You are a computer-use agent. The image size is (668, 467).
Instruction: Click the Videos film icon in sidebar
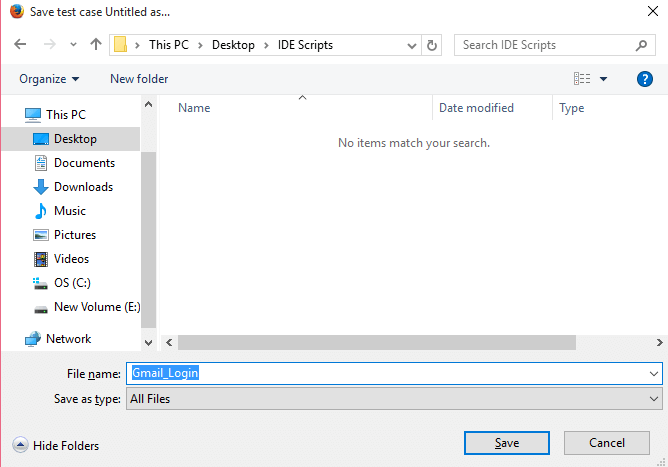click(41, 259)
